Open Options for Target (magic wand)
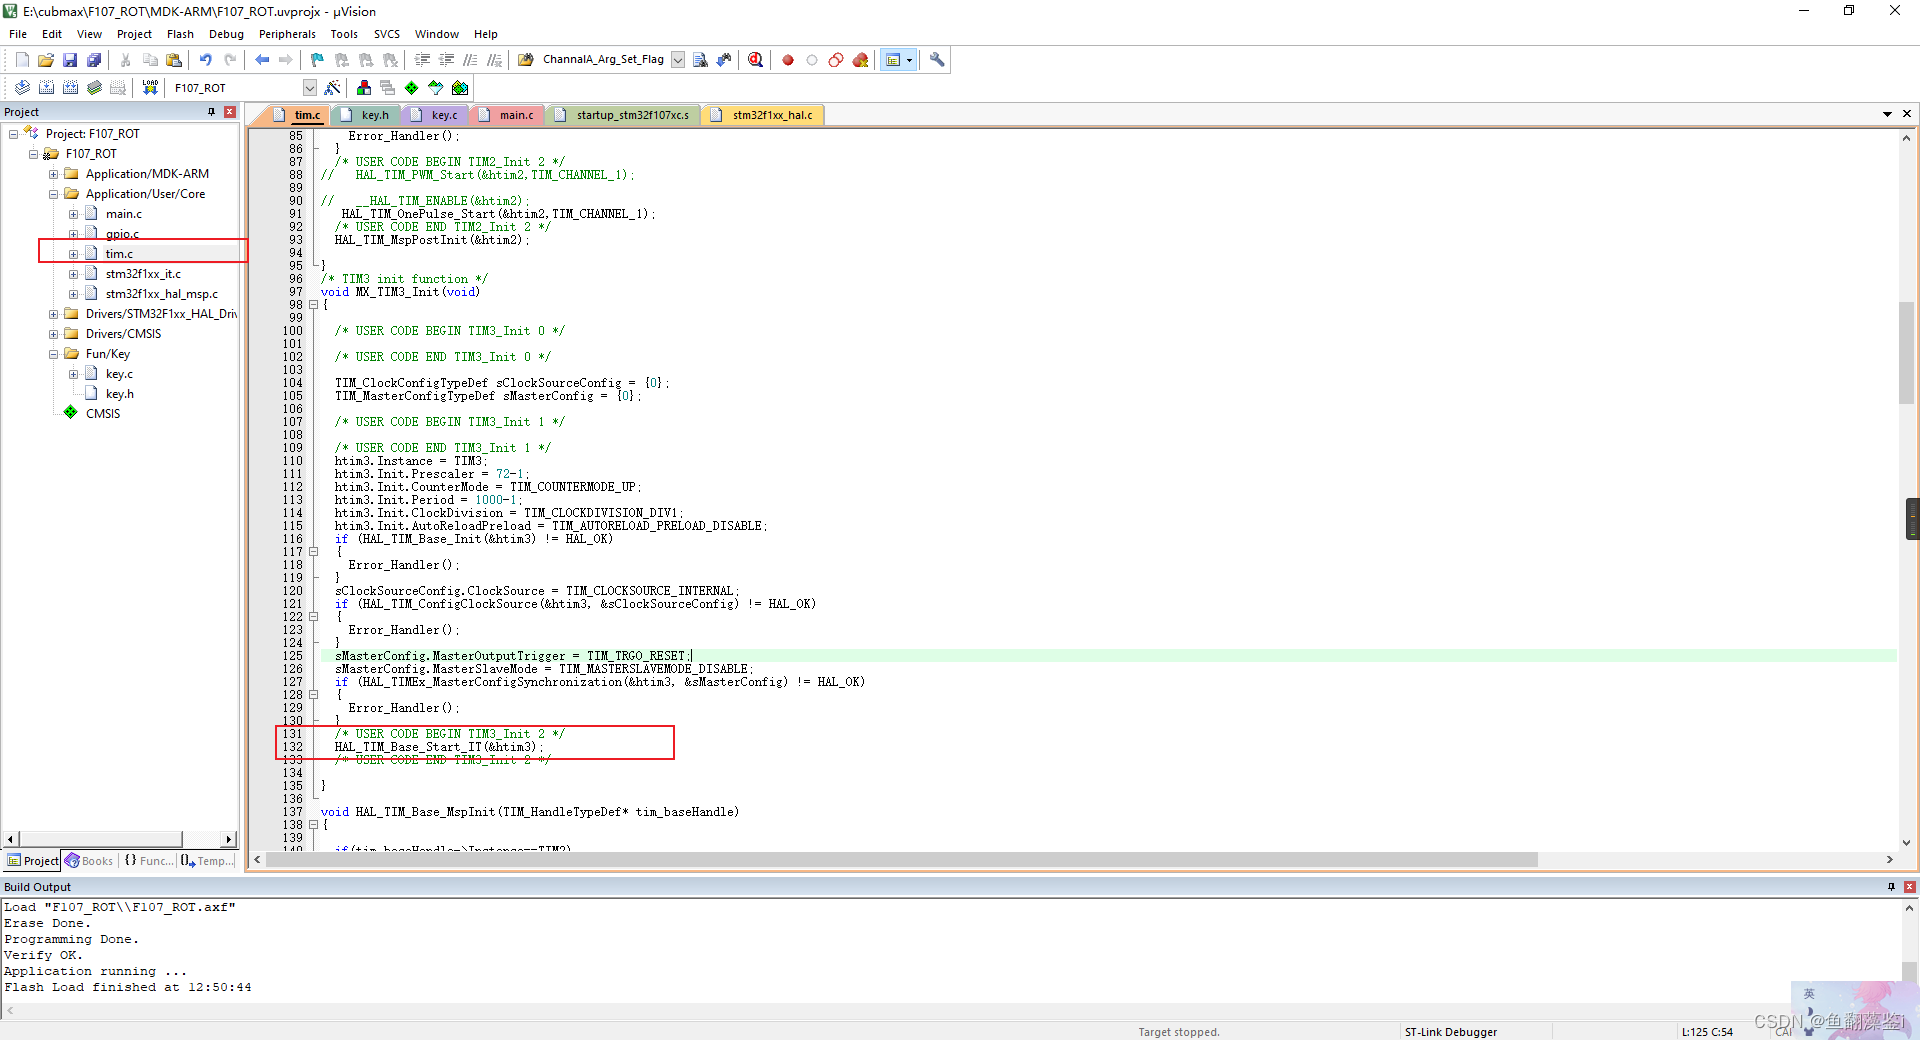The image size is (1920, 1040). coord(333,88)
